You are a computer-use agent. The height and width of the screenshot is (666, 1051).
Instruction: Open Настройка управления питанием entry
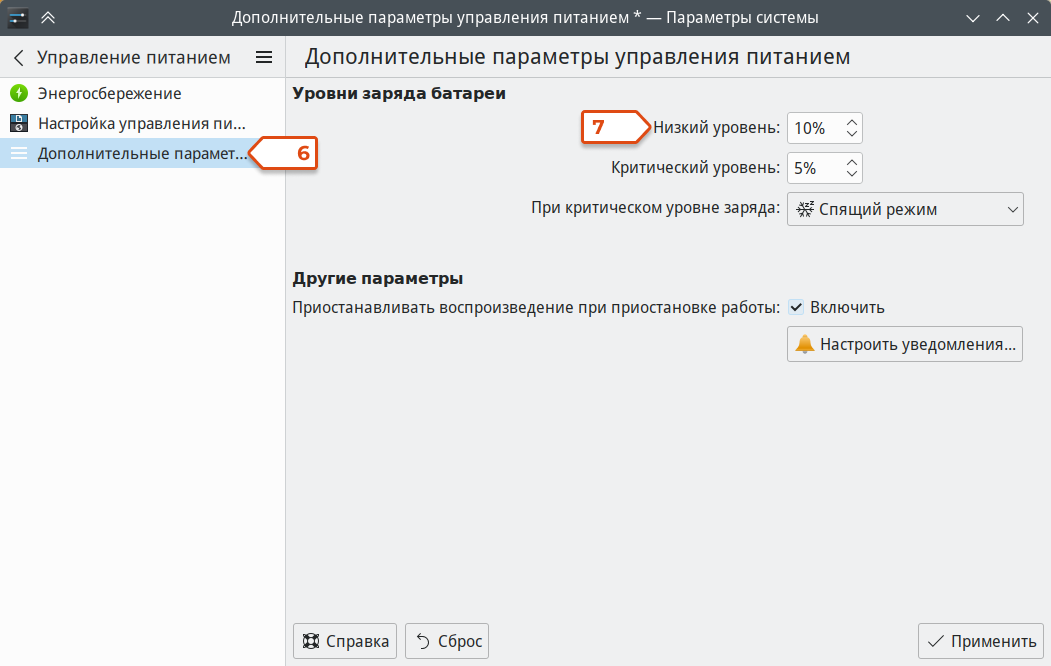coord(142,123)
